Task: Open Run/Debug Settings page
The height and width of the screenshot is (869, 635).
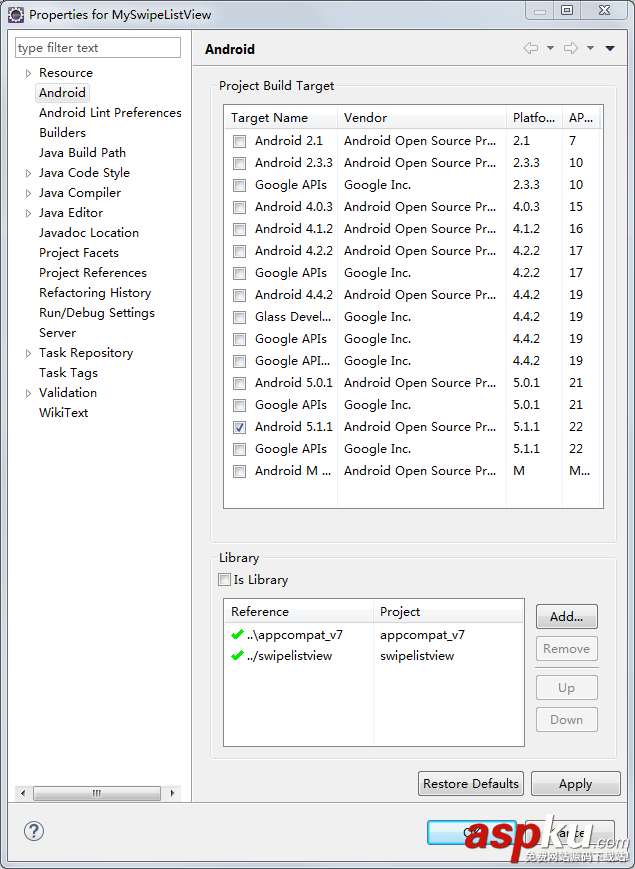Action: point(97,313)
